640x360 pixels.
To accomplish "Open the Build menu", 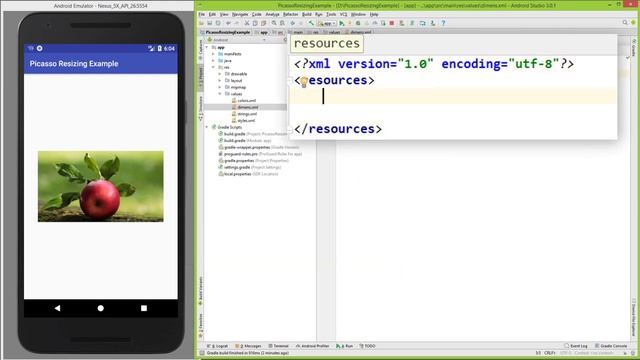I will coord(307,14).
